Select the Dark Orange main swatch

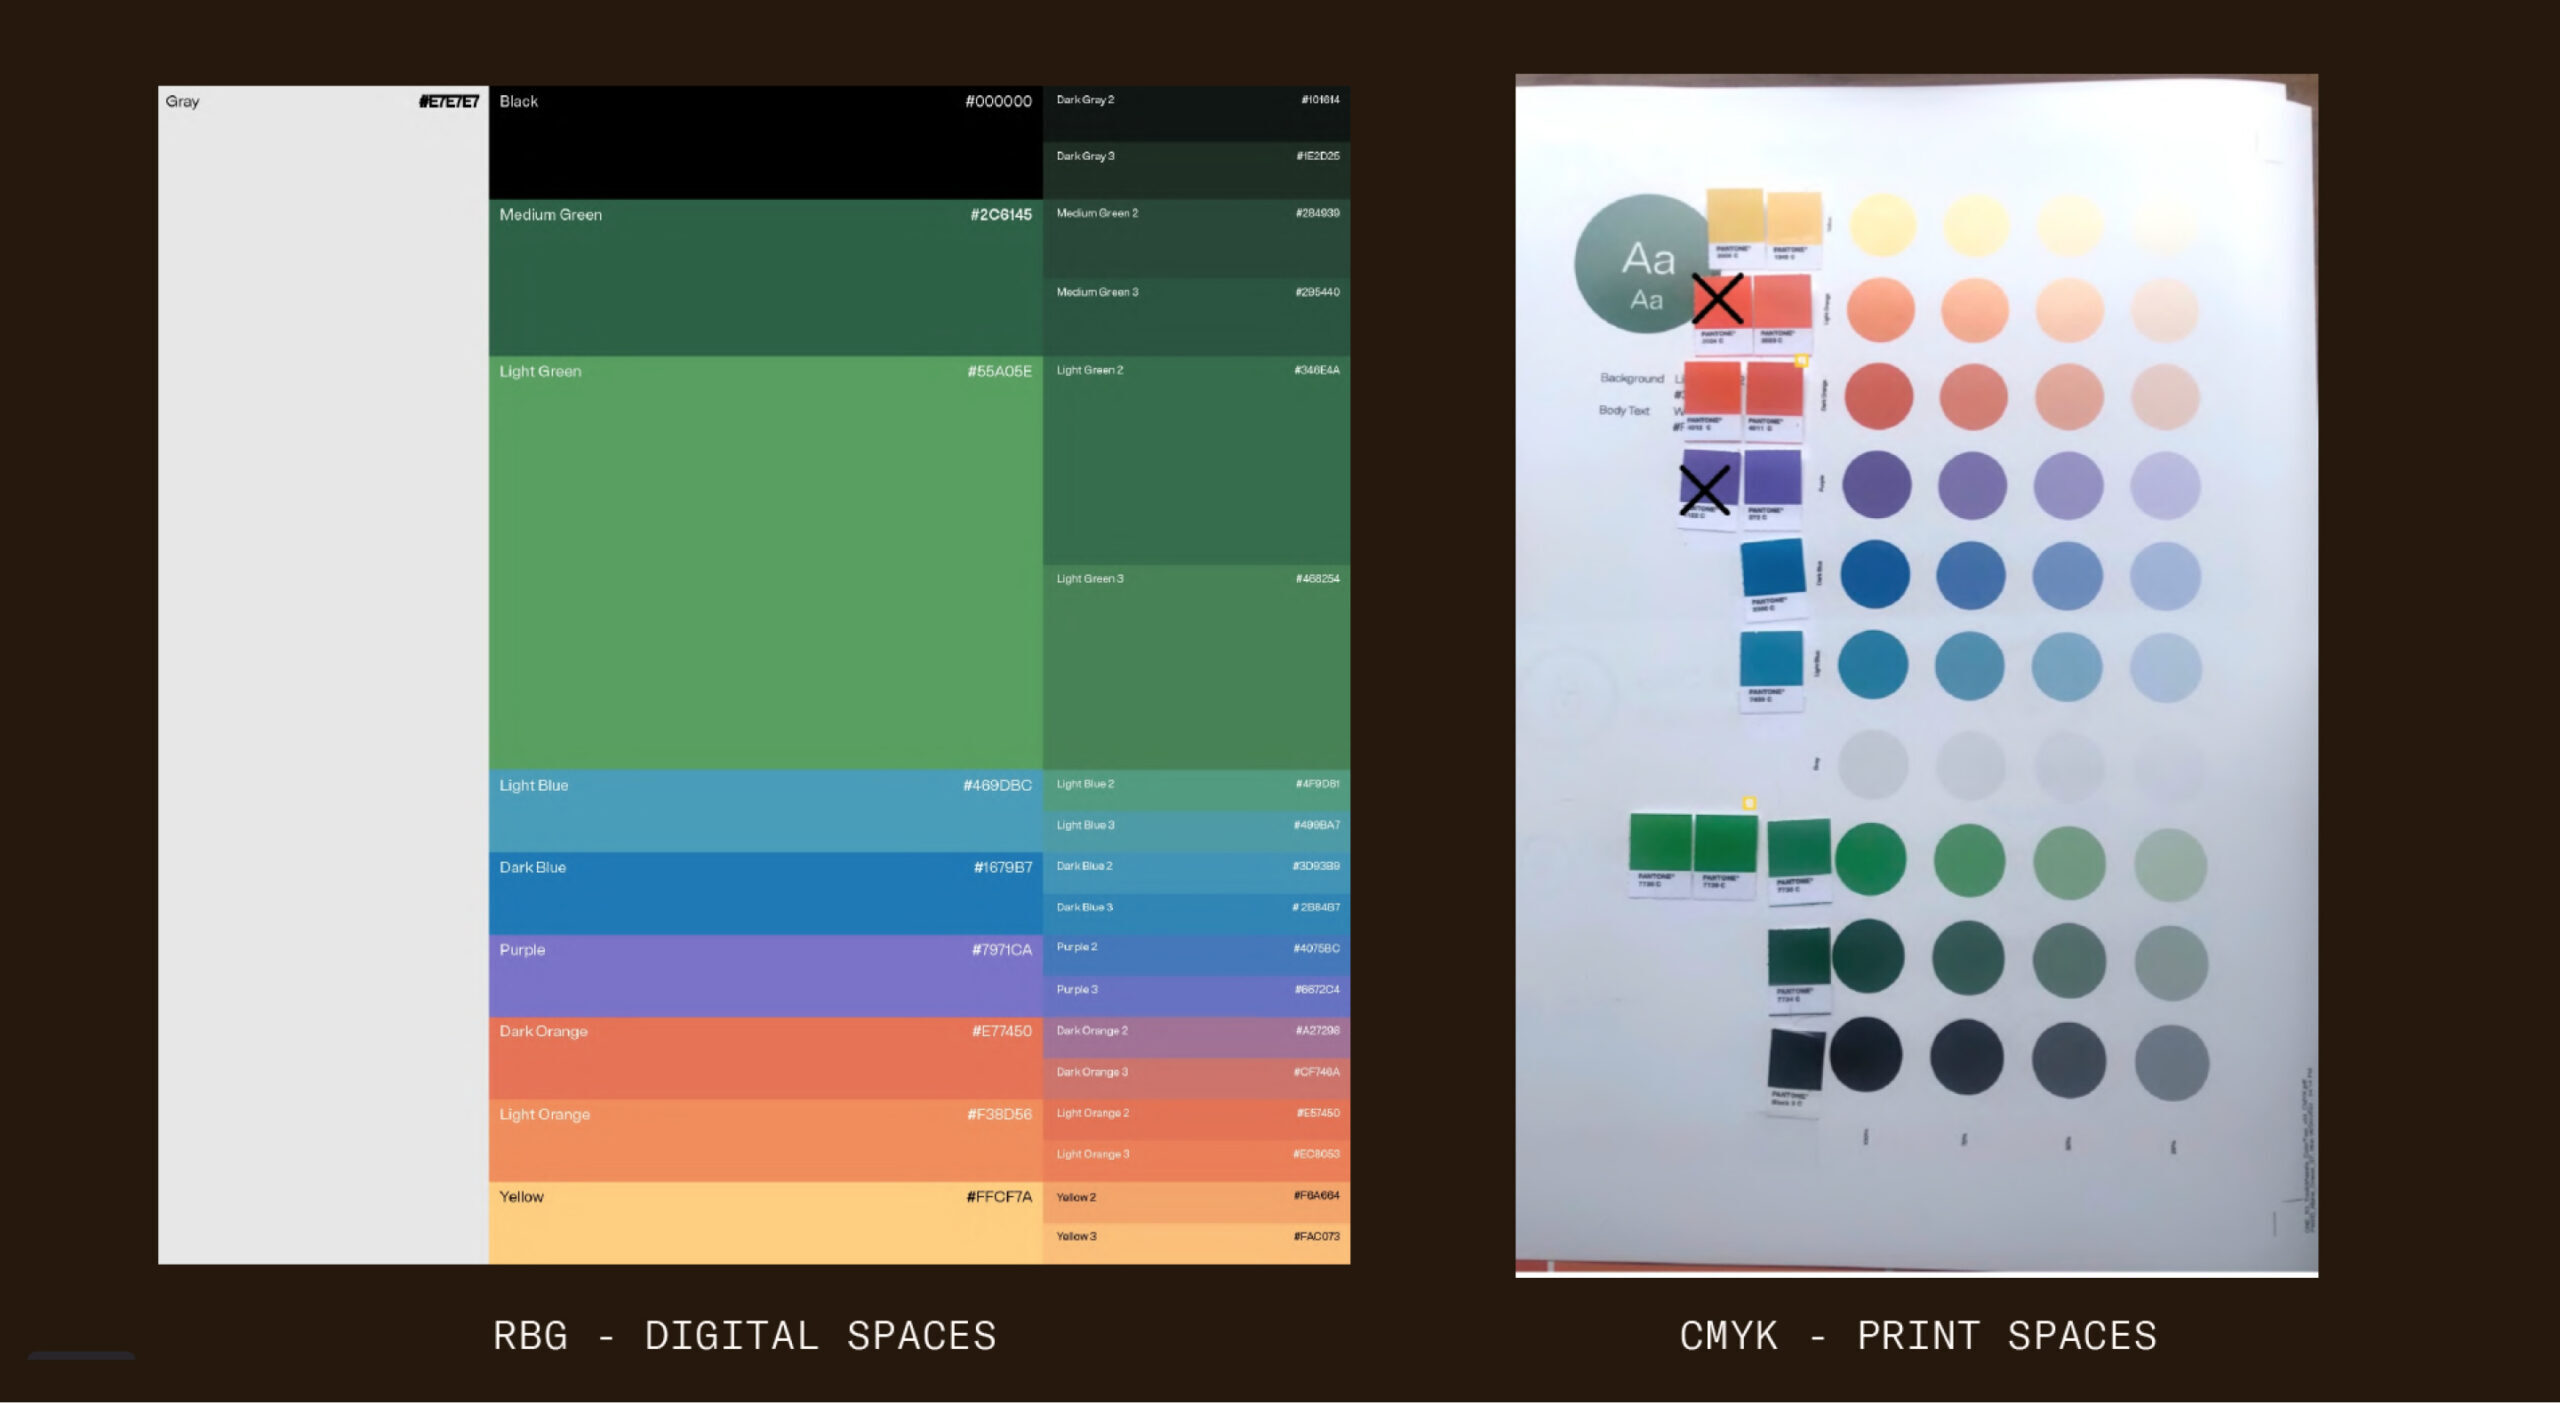[766, 1058]
